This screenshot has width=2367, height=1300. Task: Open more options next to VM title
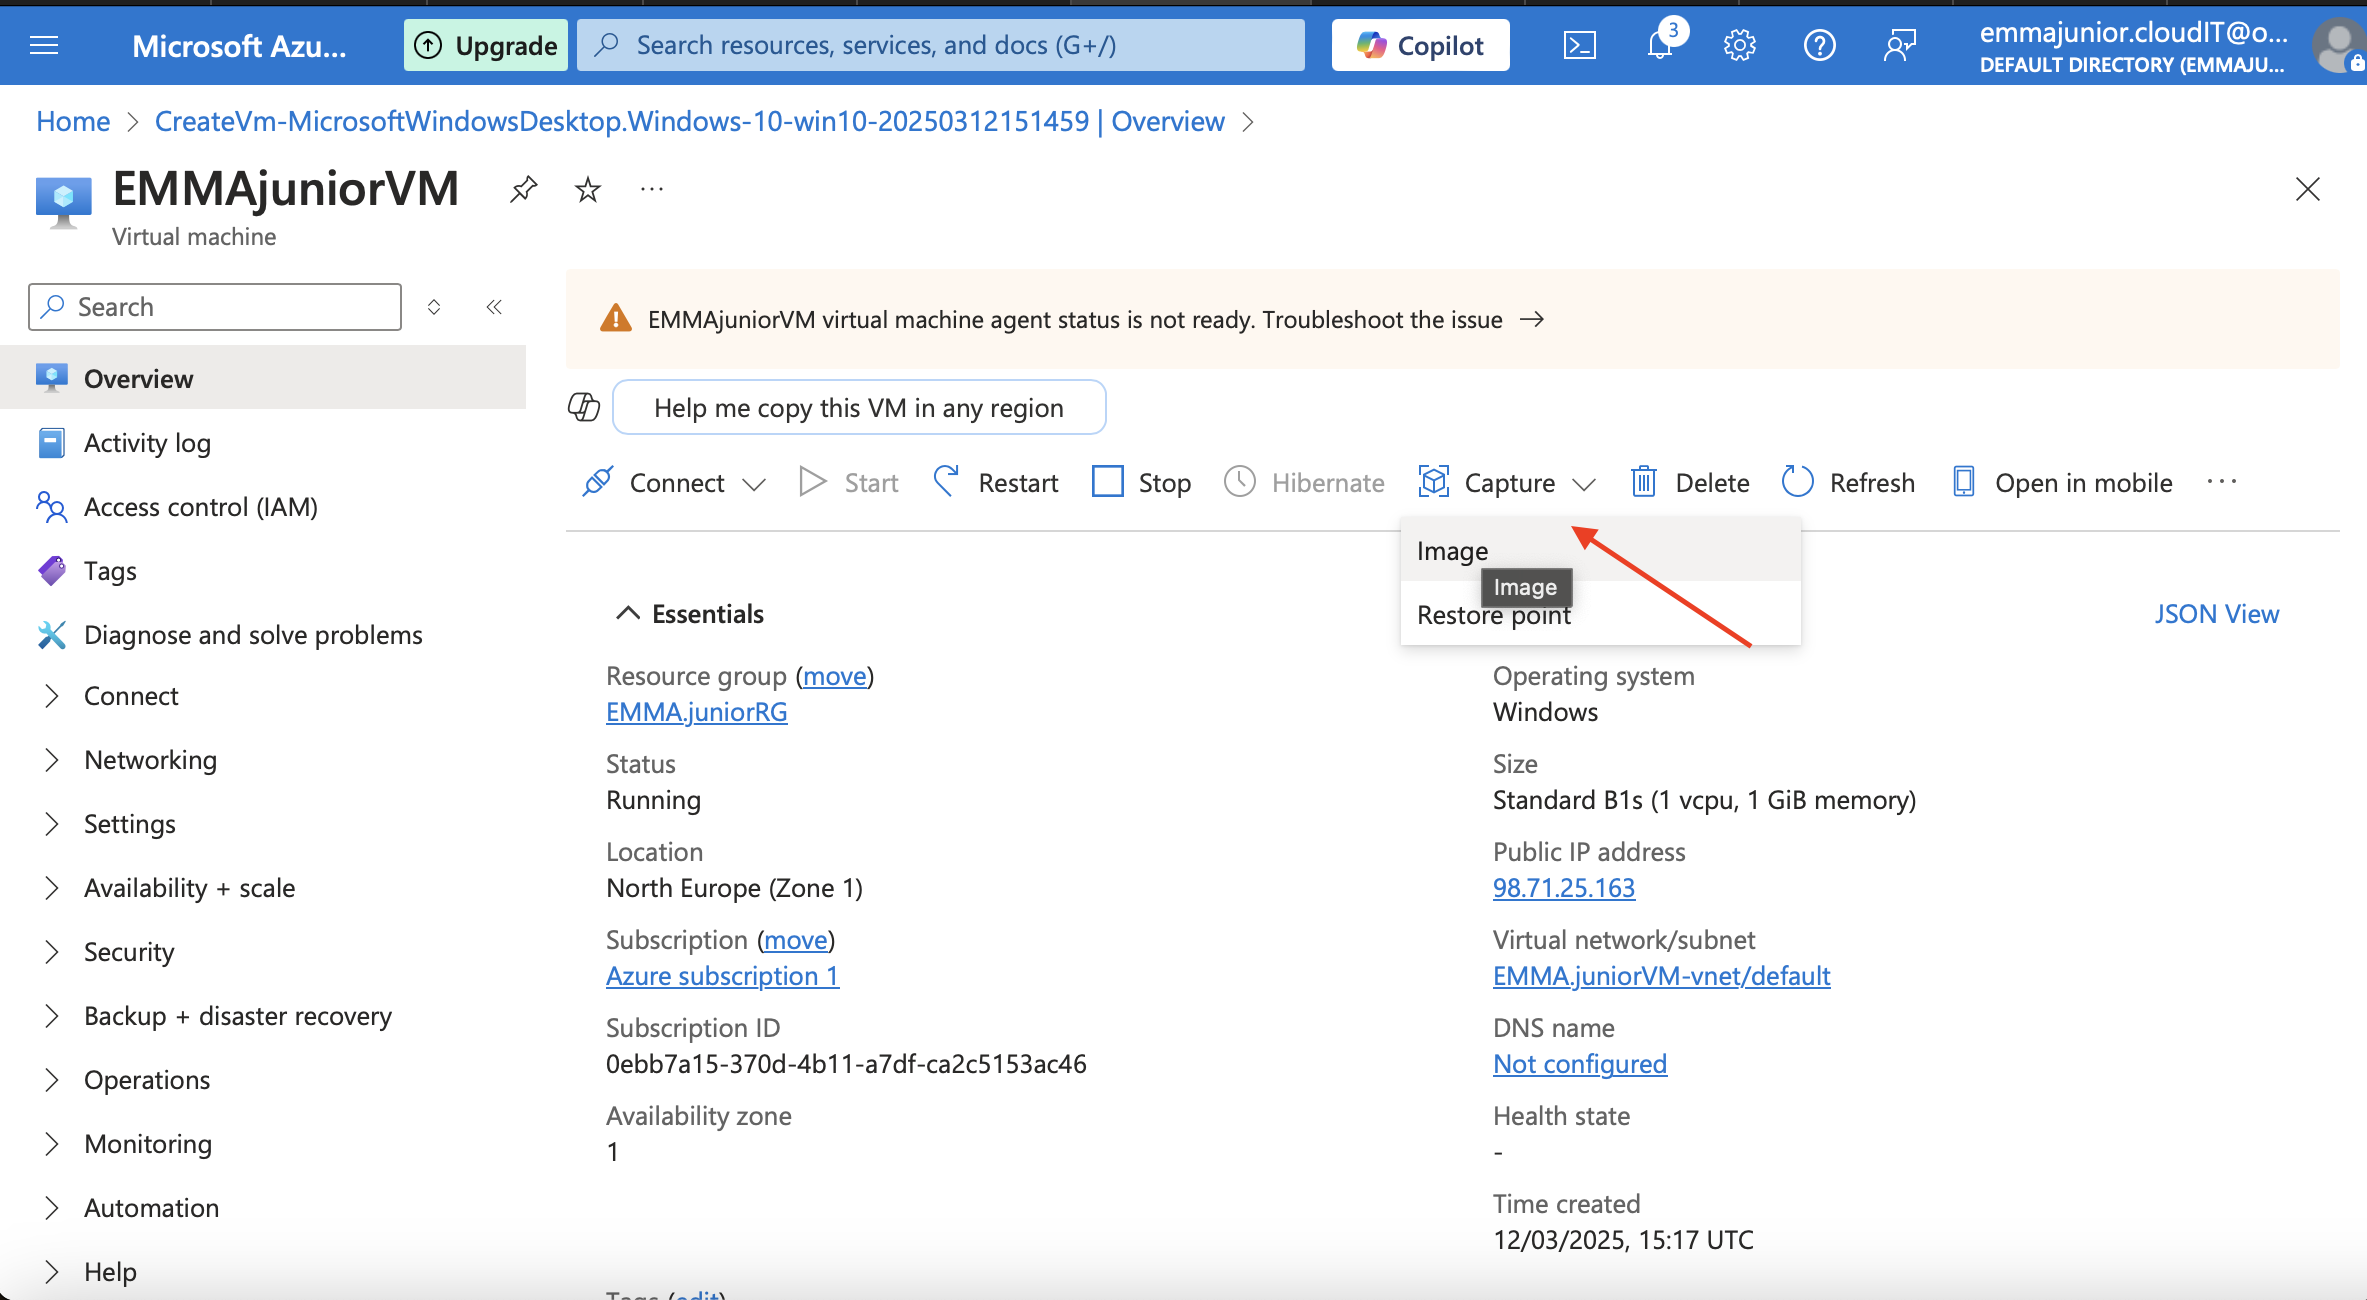click(652, 189)
